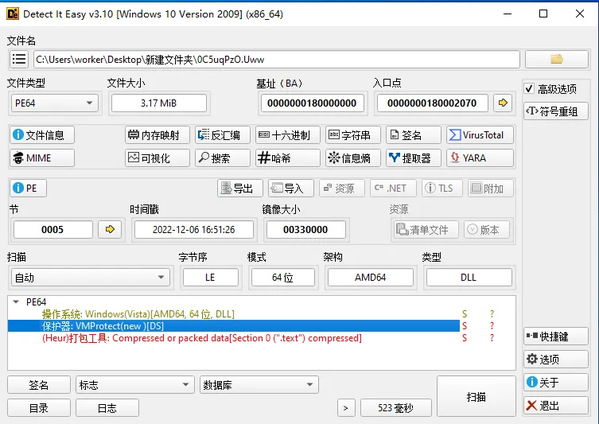Click the large 扫描 scan button
This screenshot has height=424, width=599.
476,396
